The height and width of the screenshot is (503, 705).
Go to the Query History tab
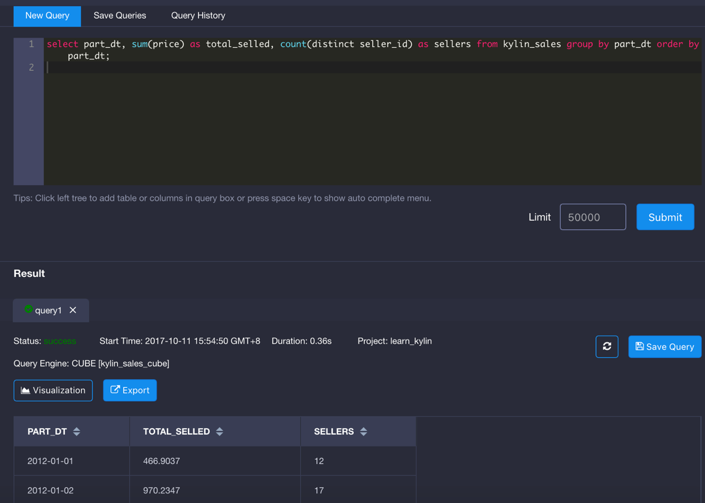198,16
